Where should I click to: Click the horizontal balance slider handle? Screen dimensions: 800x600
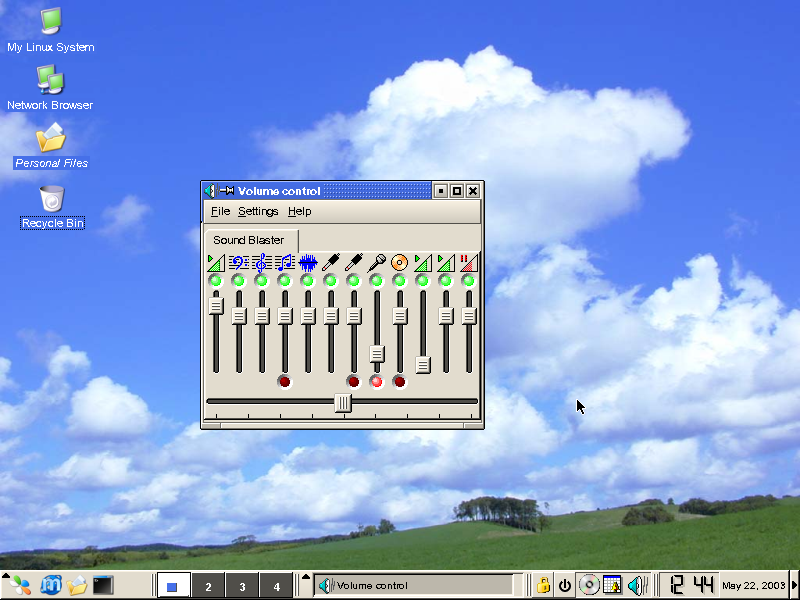343,403
